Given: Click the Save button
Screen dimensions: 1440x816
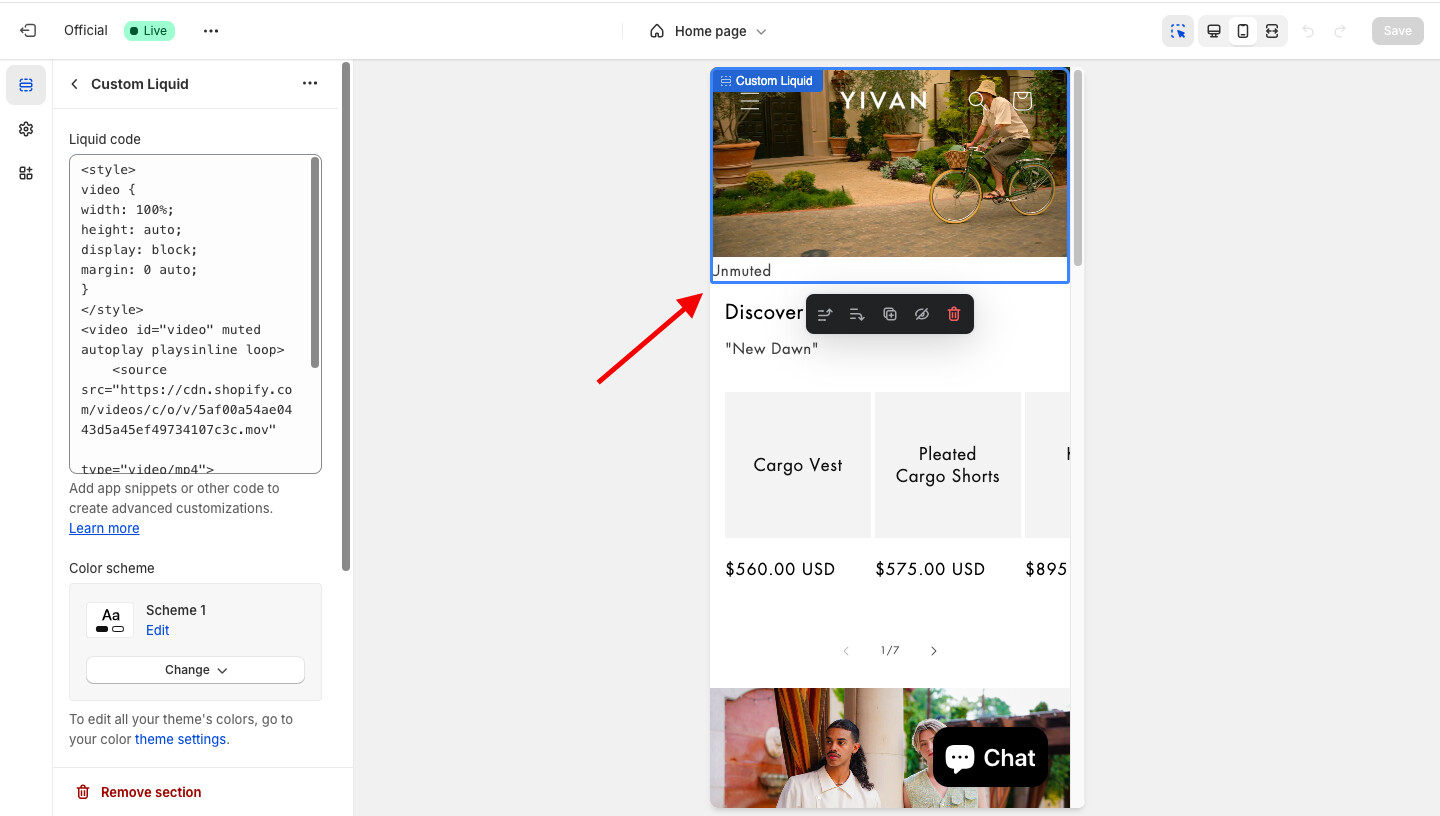Looking at the screenshot, I should pos(1397,31).
